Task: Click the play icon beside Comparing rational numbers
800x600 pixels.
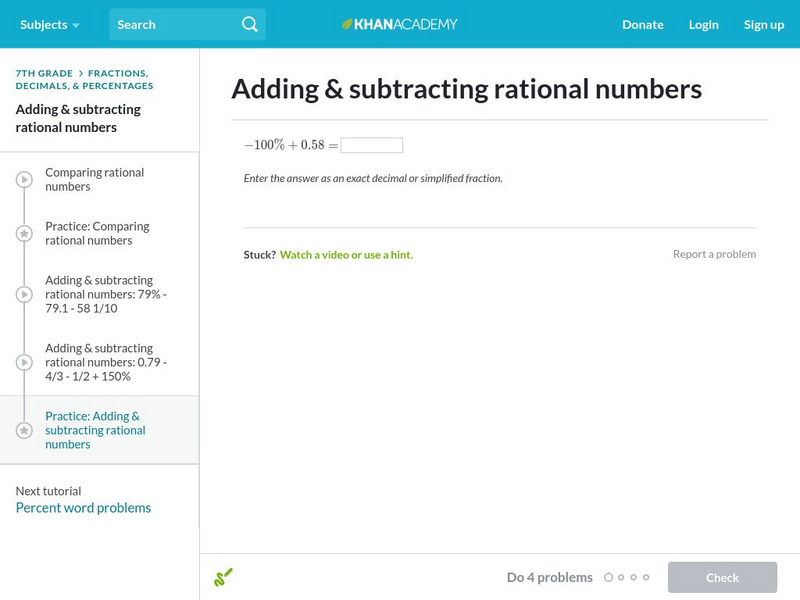Action: click(x=24, y=180)
